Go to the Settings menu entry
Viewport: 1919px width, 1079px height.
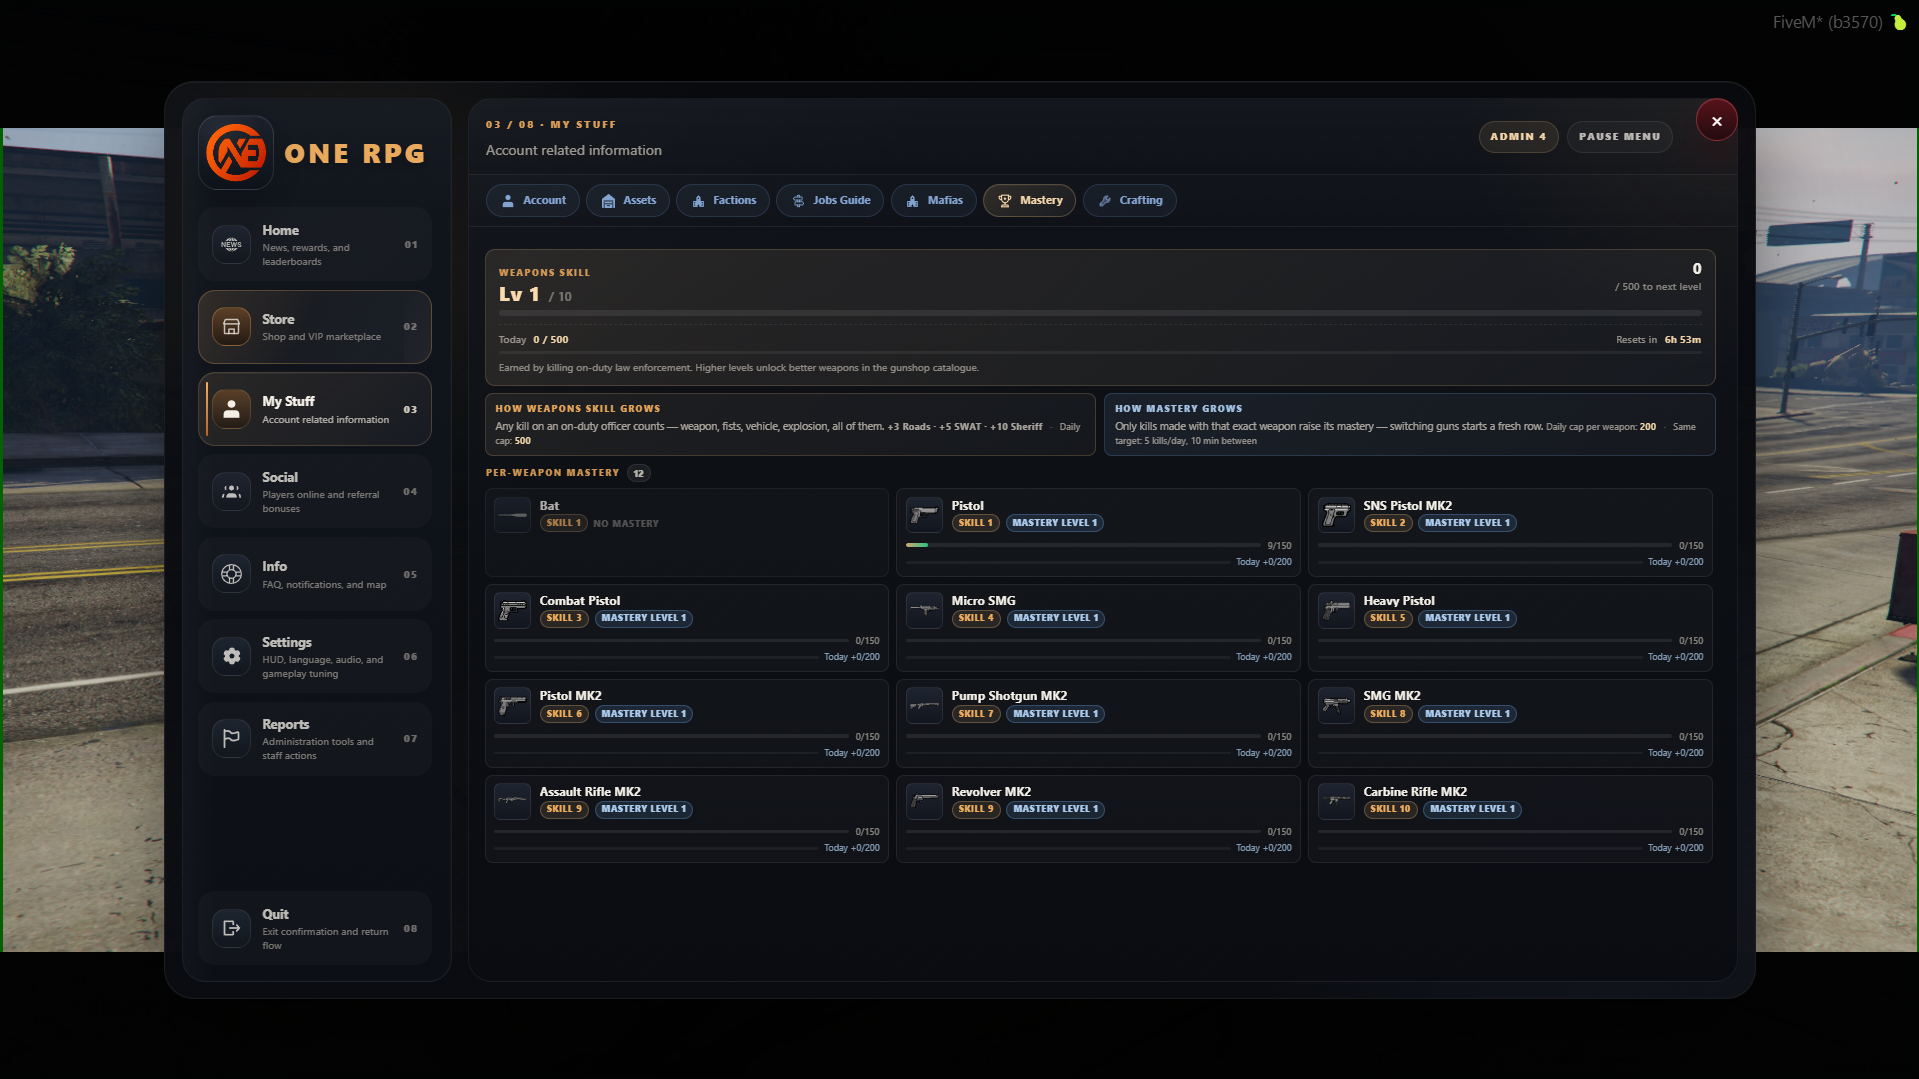tap(314, 656)
